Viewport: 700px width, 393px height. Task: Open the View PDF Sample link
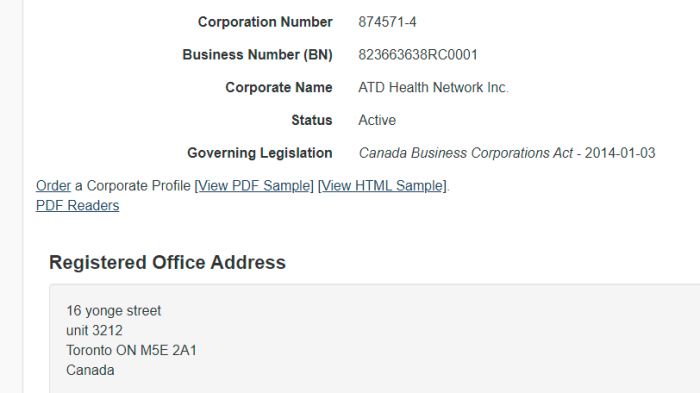point(254,186)
